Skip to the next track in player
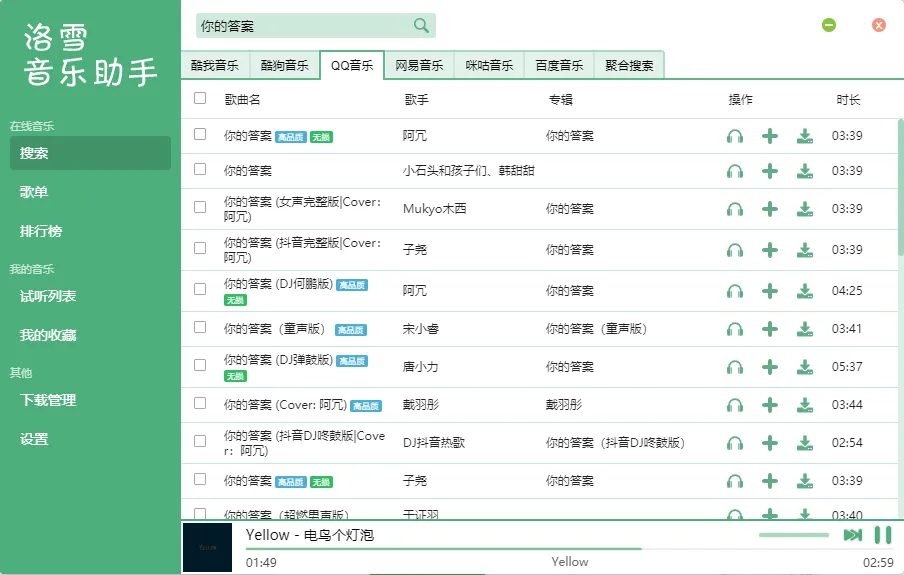The height and width of the screenshot is (575, 904). click(853, 535)
